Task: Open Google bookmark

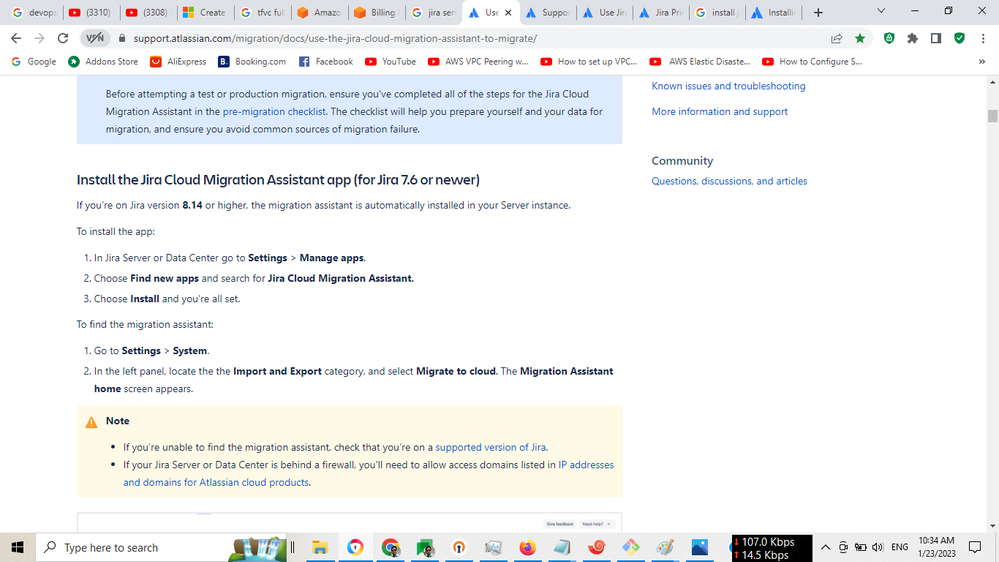Action: coord(34,62)
